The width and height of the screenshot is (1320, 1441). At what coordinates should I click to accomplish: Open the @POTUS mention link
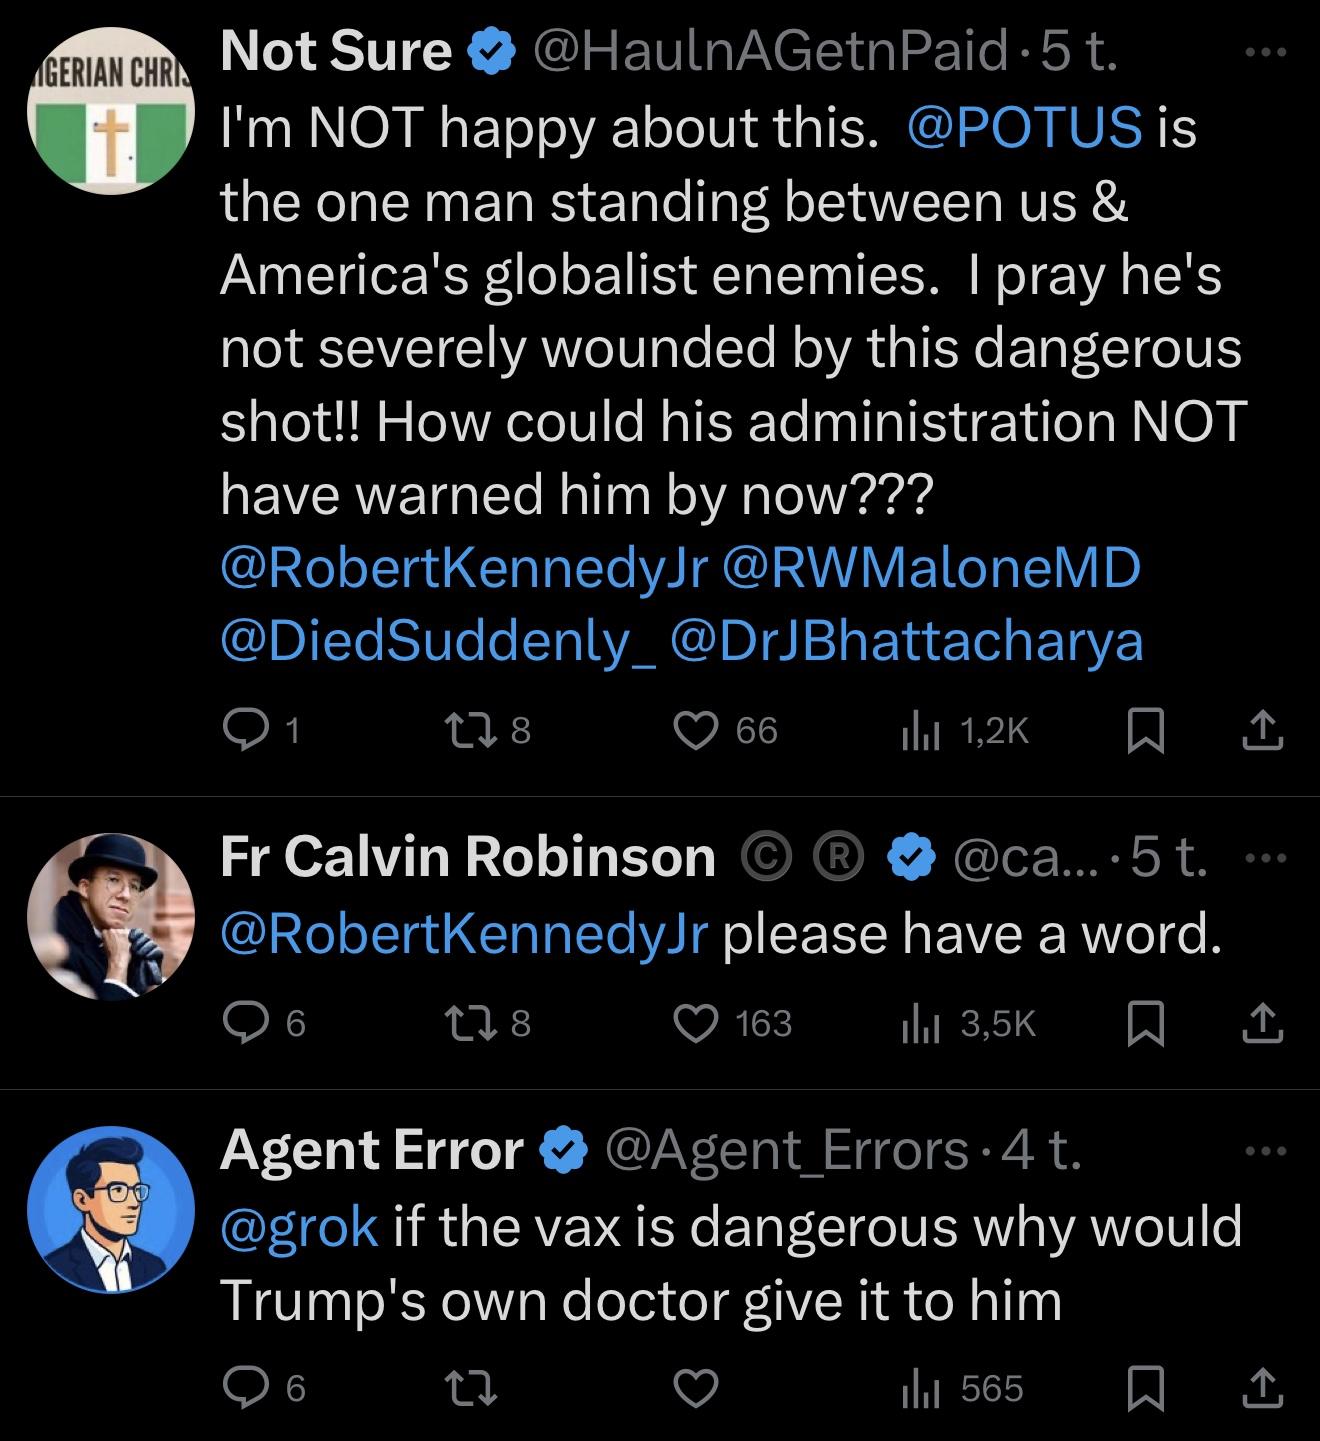(x=1023, y=127)
